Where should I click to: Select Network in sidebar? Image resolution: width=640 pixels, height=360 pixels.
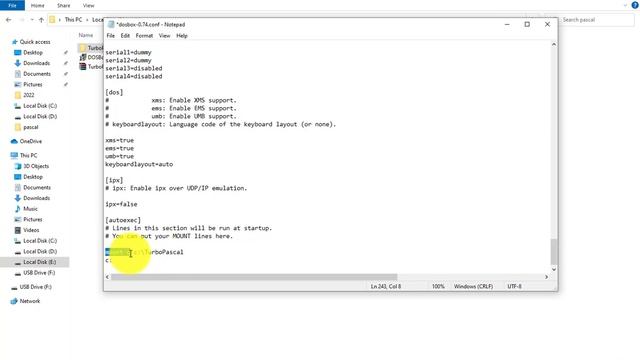point(30,301)
